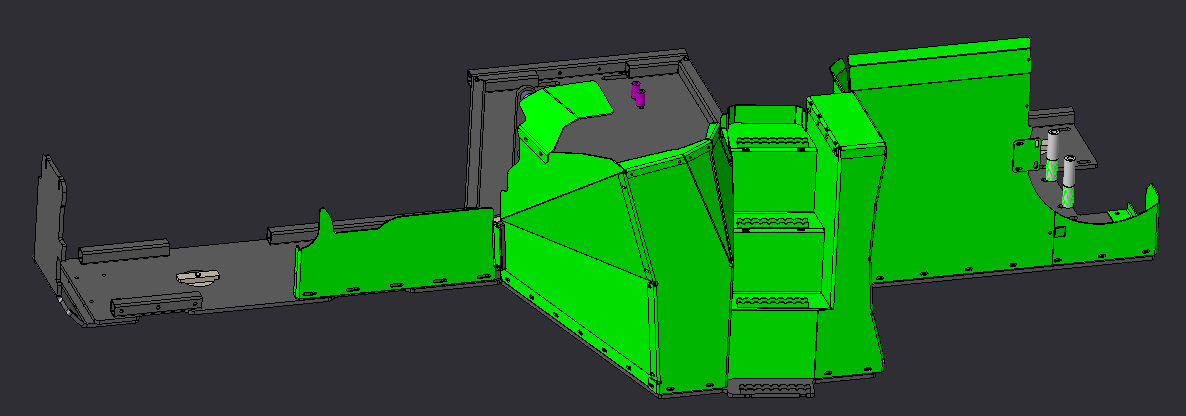Image resolution: width=1186 pixels, height=416 pixels.
Task: Click the small green square bracket with four holes
Action: (1028, 155)
